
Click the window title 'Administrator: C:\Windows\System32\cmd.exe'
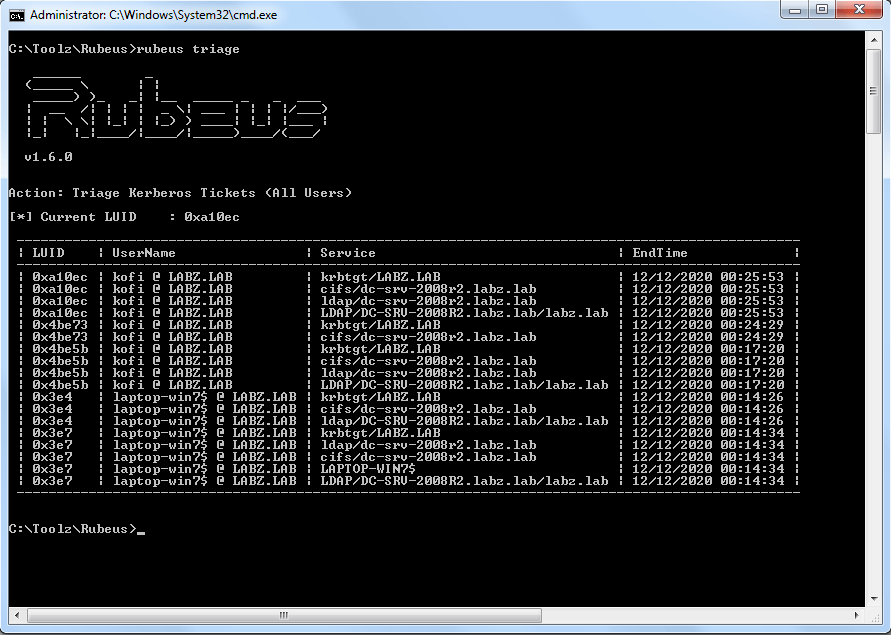coord(153,15)
